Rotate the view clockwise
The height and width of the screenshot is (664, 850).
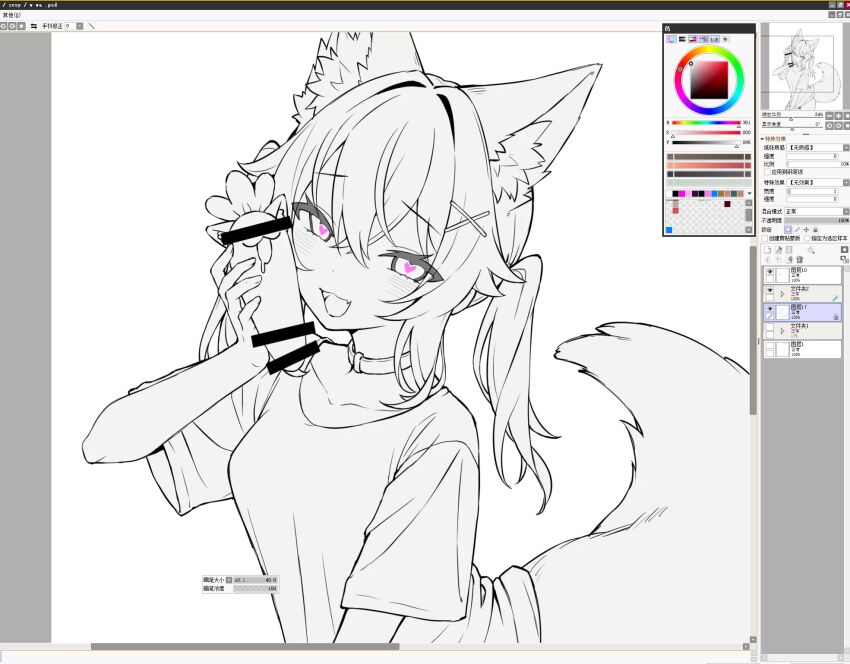point(839,125)
